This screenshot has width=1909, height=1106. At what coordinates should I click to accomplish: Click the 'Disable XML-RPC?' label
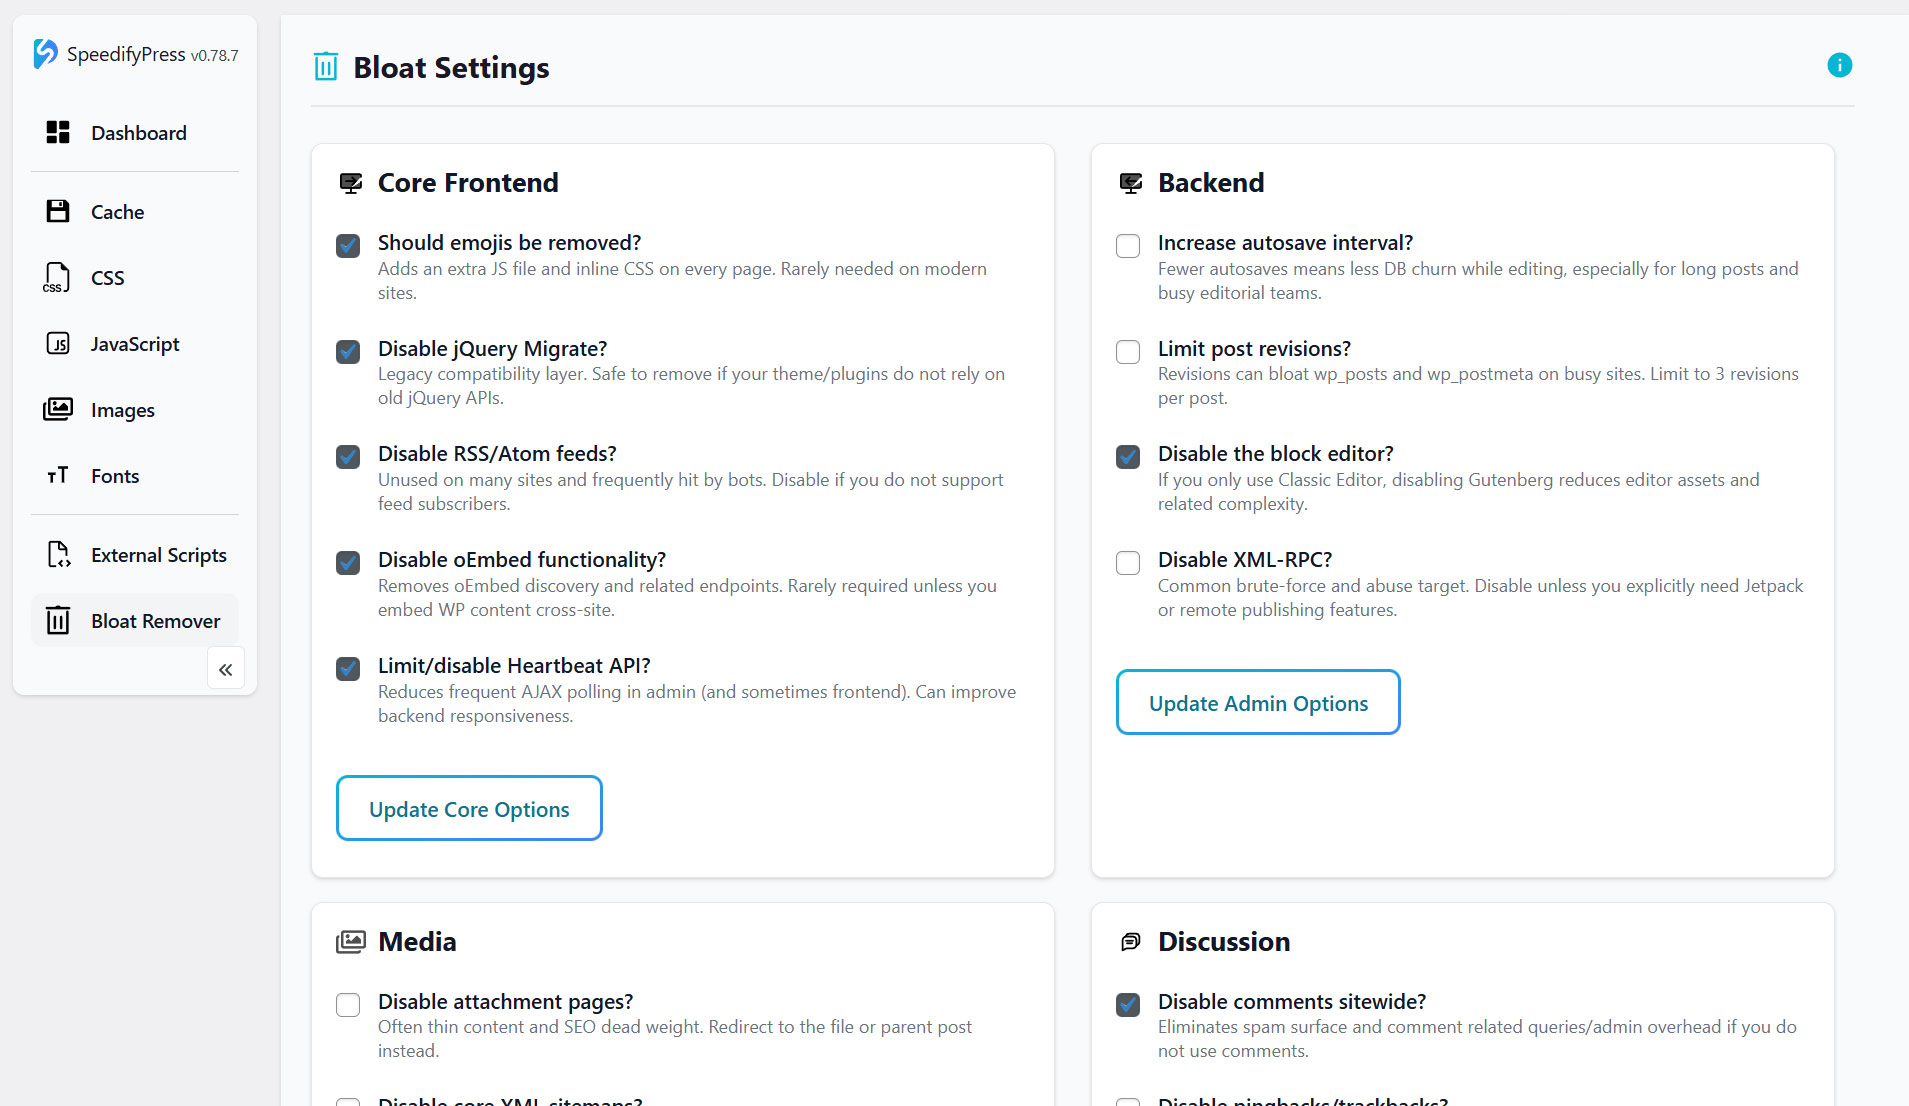coord(1245,559)
